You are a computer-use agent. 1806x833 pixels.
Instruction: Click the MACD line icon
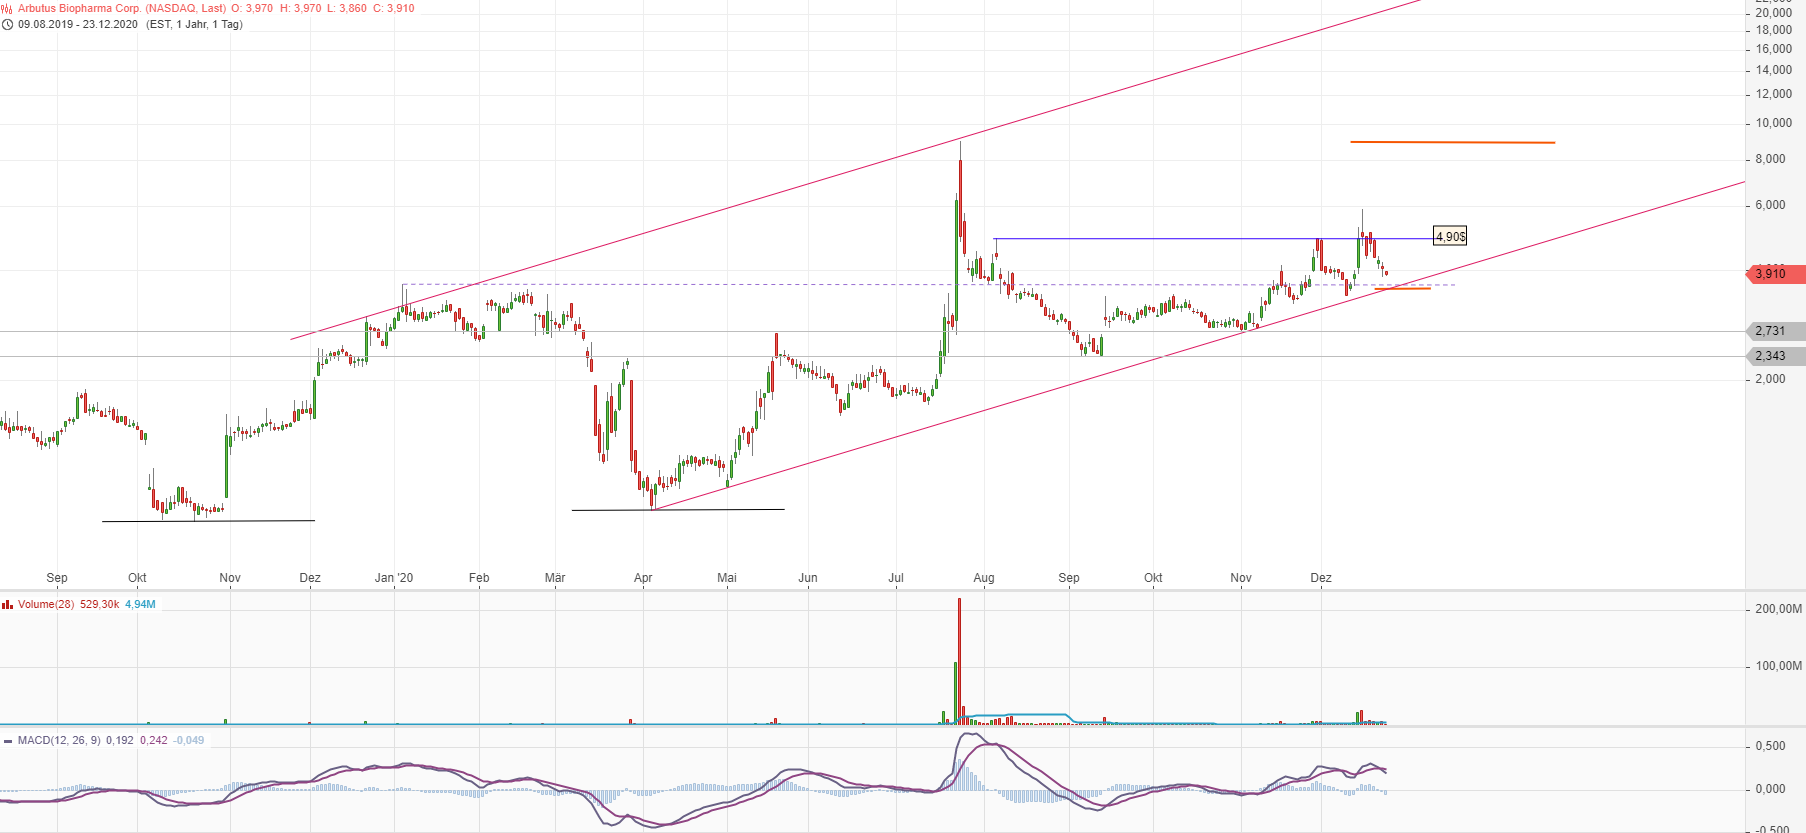tap(8, 741)
